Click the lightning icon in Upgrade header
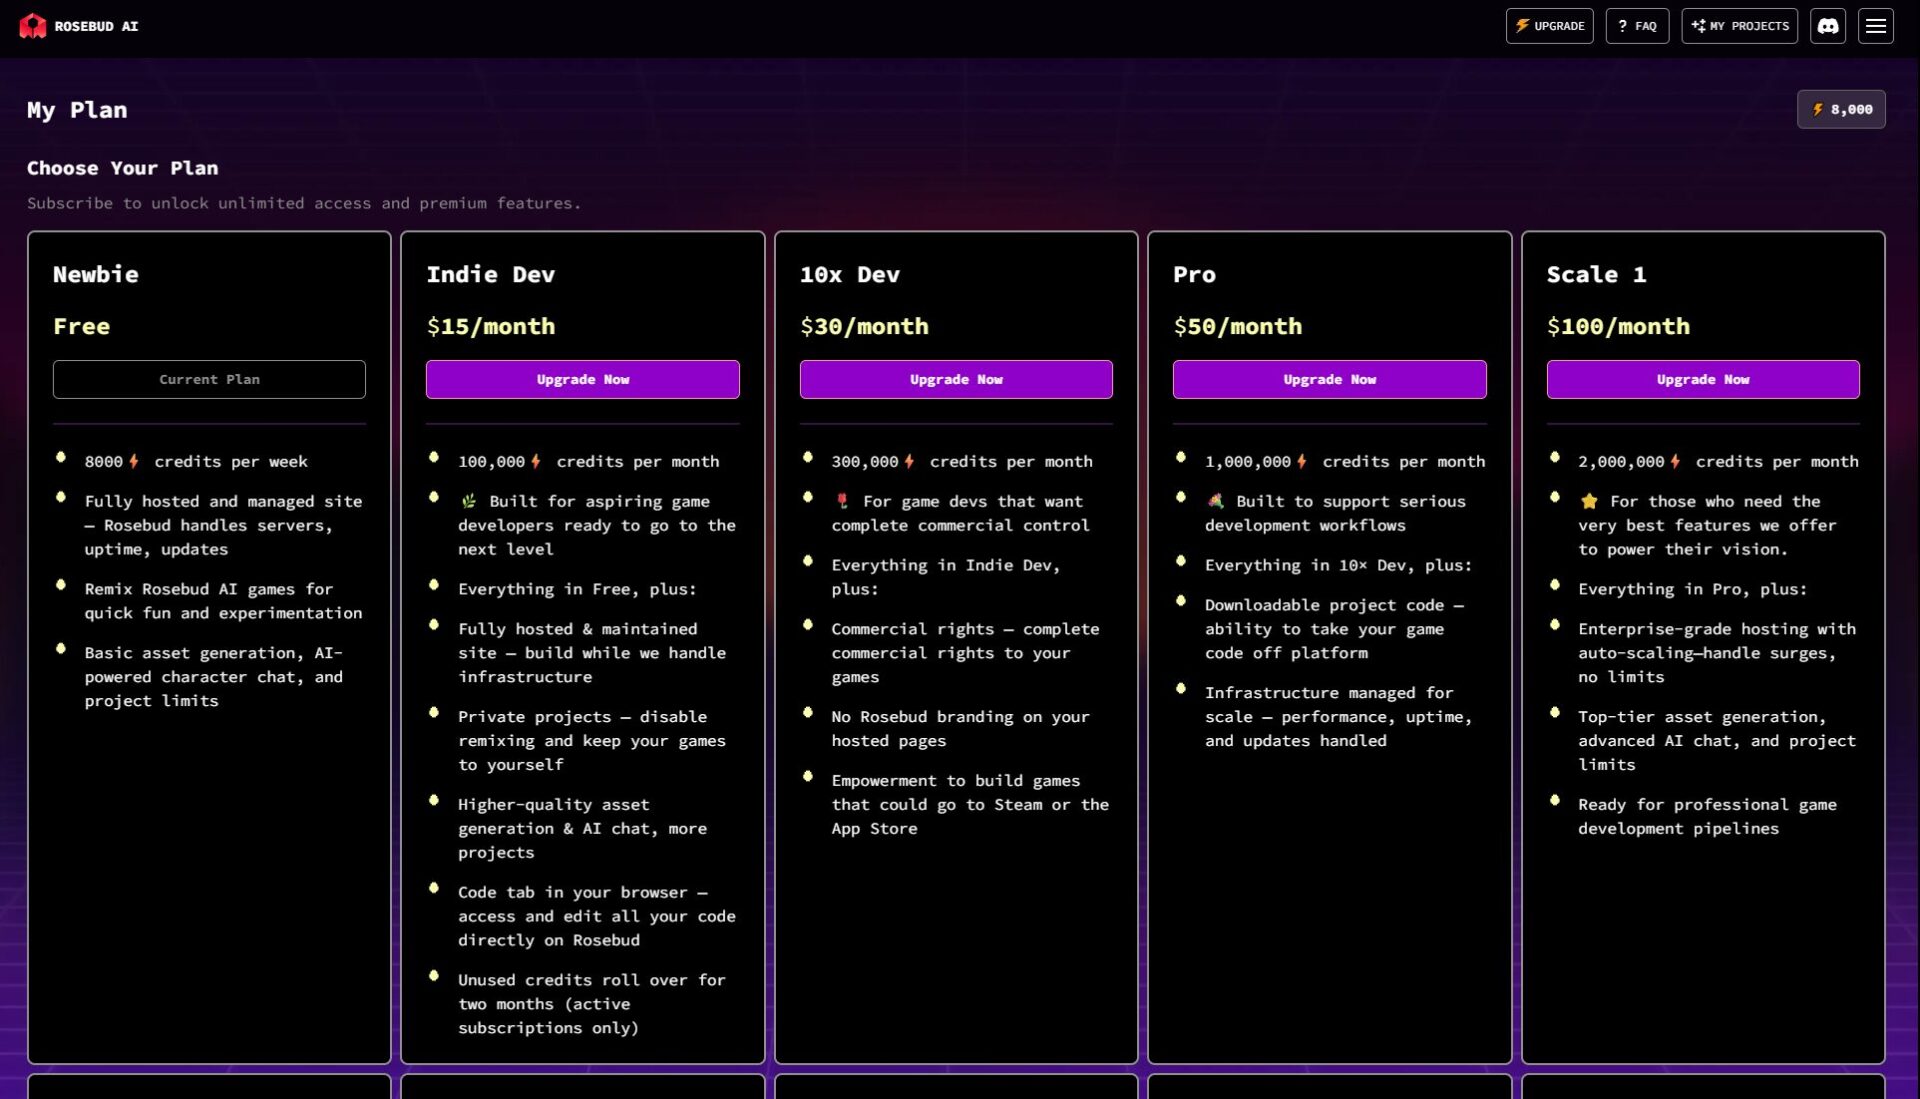This screenshot has height=1099, width=1920. (x=1522, y=26)
